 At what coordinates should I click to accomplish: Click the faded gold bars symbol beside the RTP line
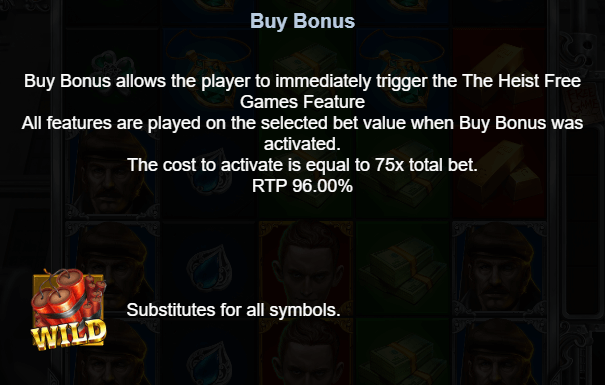[x=499, y=172]
